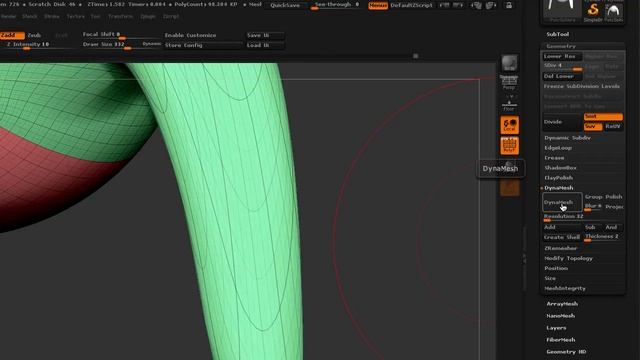Adjust DynaMesh Resolution slider

[582, 217]
